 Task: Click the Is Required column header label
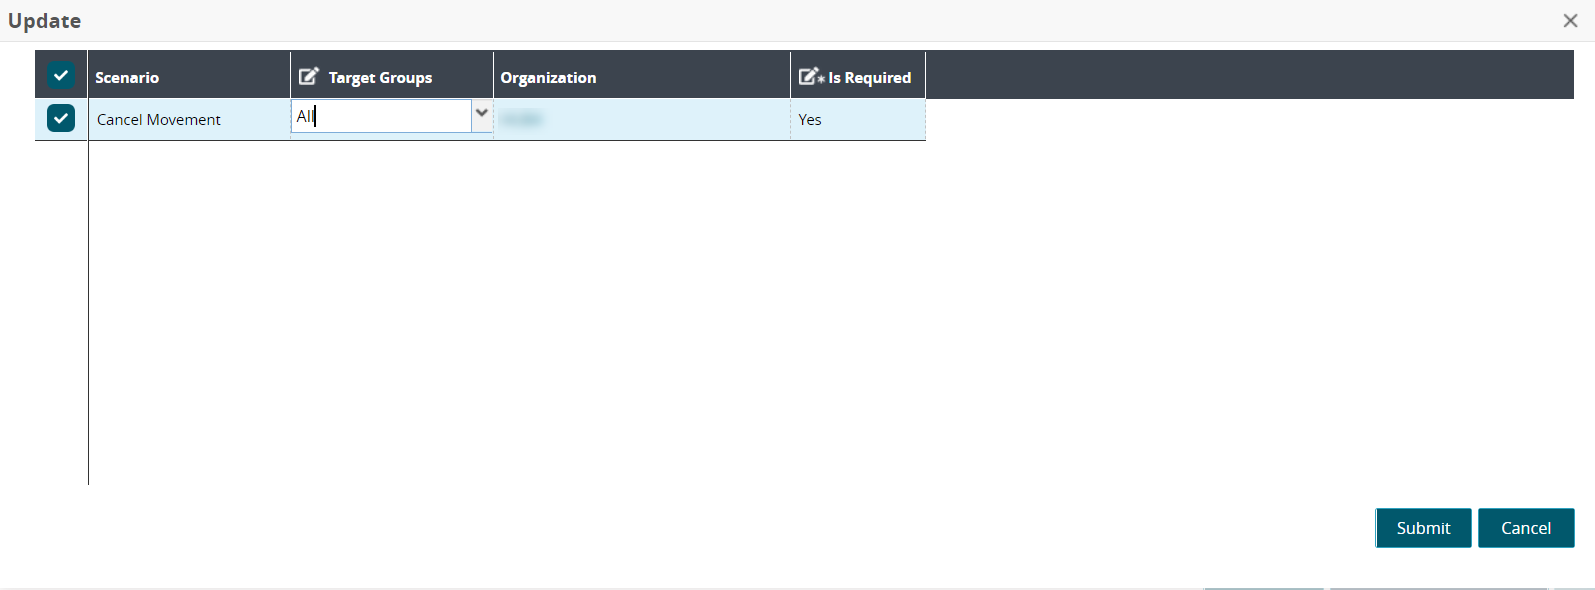[869, 77]
